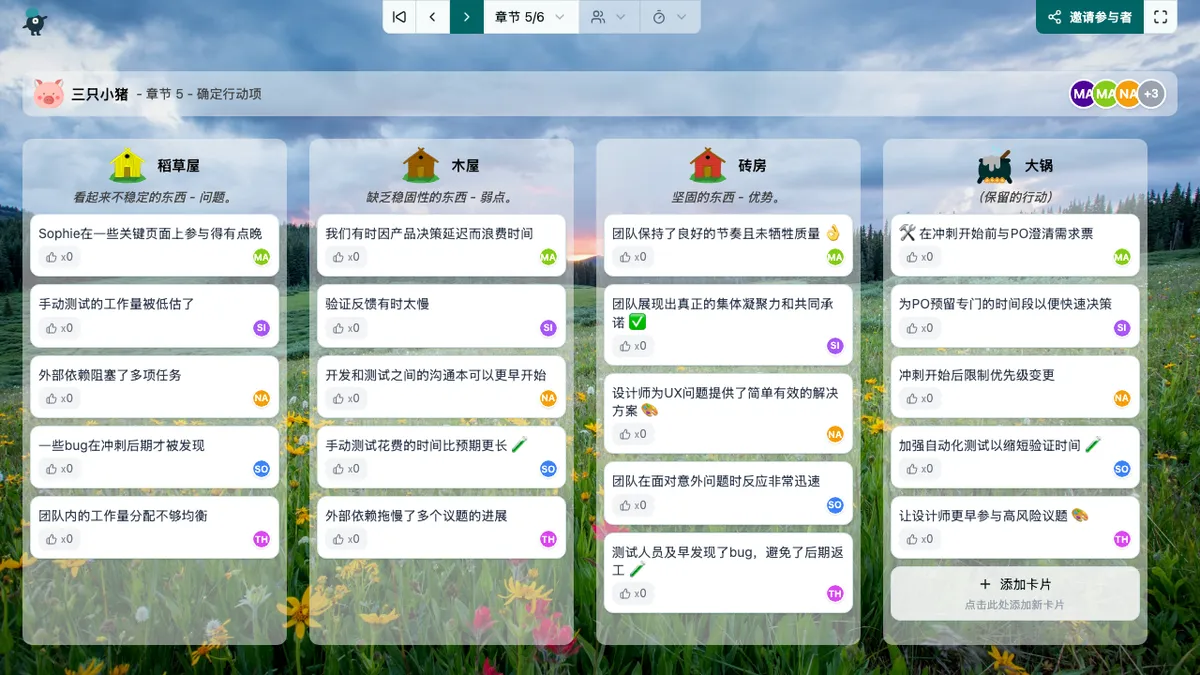Go to previous chapter arrow
This screenshot has width=1200, height=675.
coord(433,17)
